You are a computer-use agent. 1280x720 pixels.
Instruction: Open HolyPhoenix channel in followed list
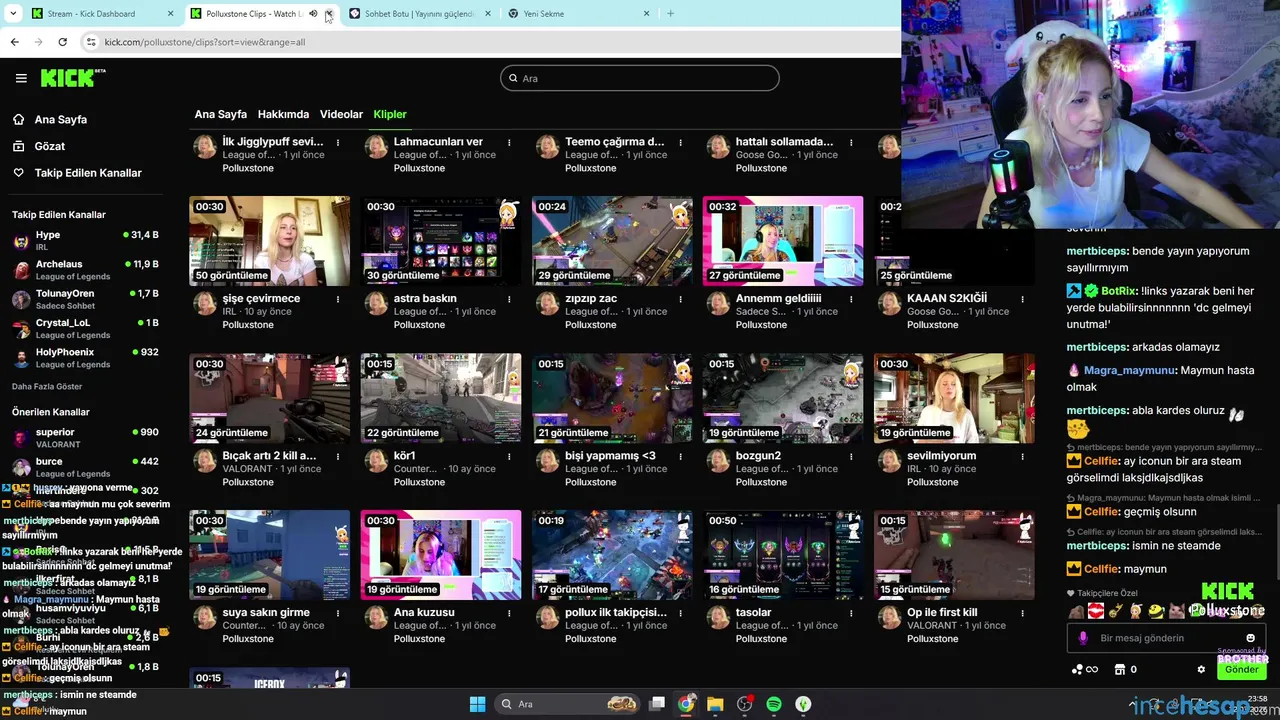tap(85, 358)
